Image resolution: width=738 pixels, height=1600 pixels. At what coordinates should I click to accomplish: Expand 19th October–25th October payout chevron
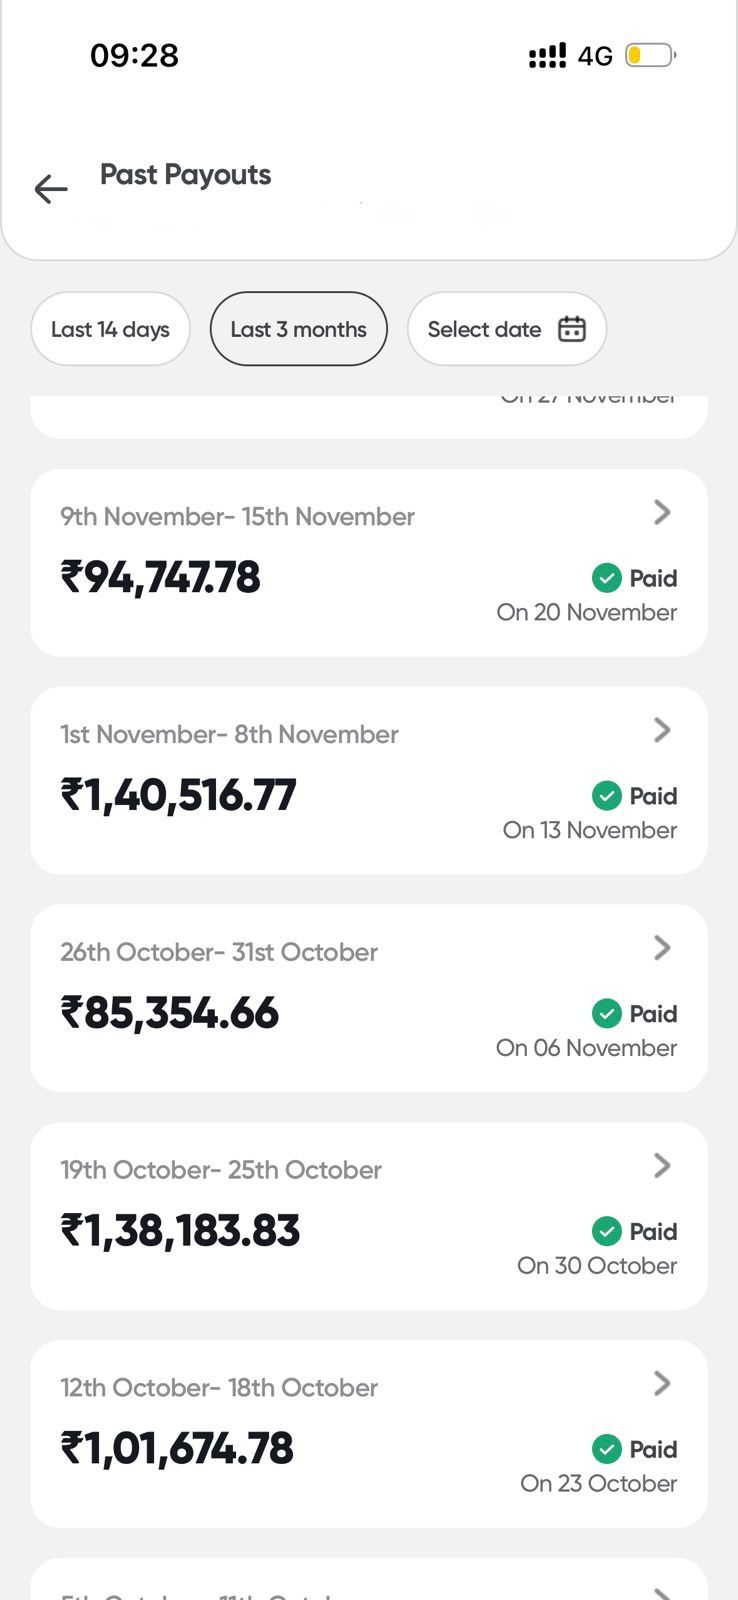[x=662, y=1166]
